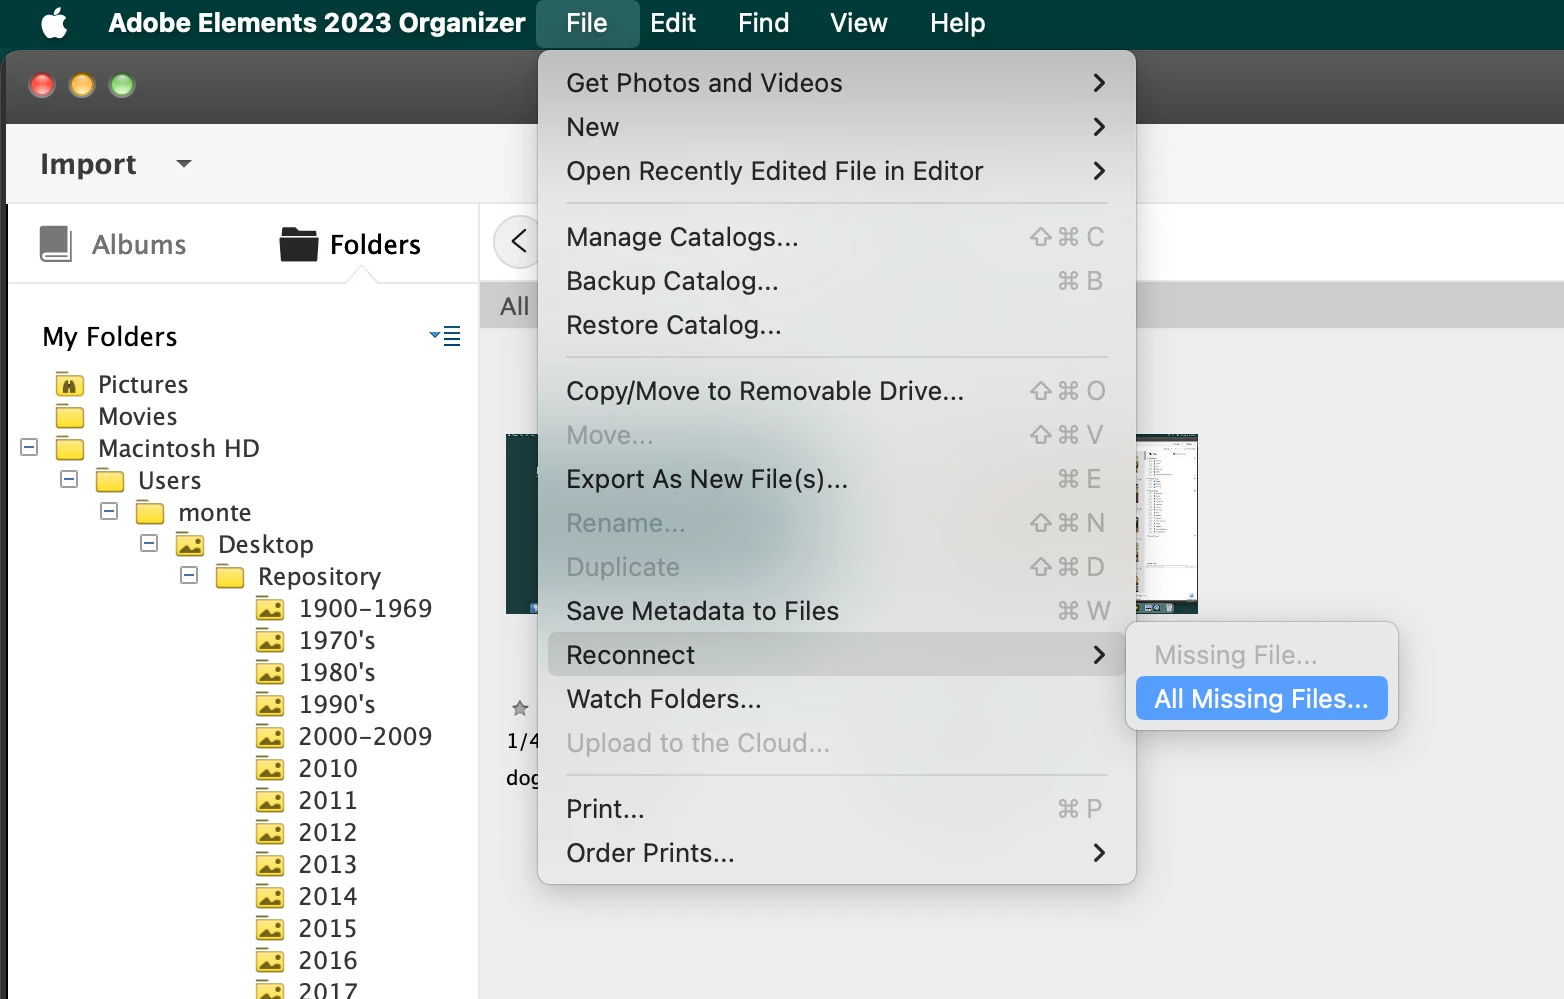Open the Help menu
Viewport: 1564px width, 999px height.
pos(958,23)
